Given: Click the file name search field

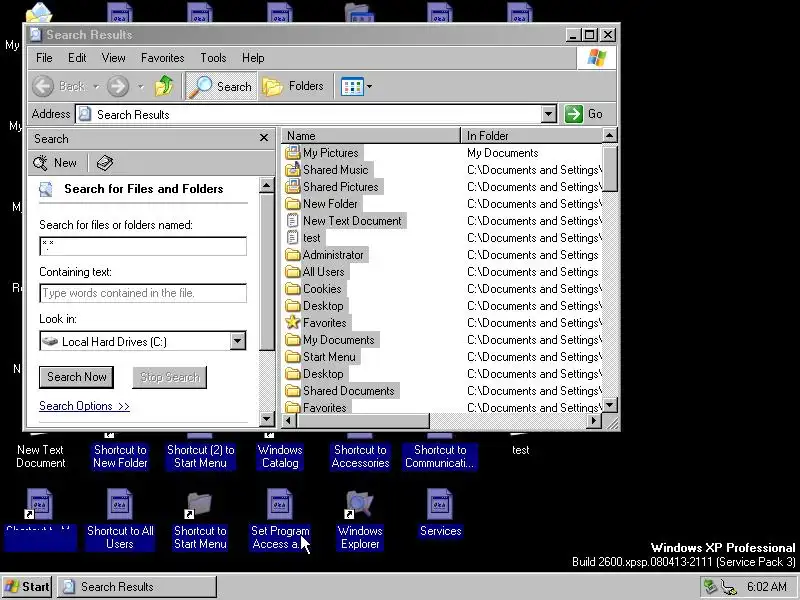Looking at the screenshot, I should [143, 246].
